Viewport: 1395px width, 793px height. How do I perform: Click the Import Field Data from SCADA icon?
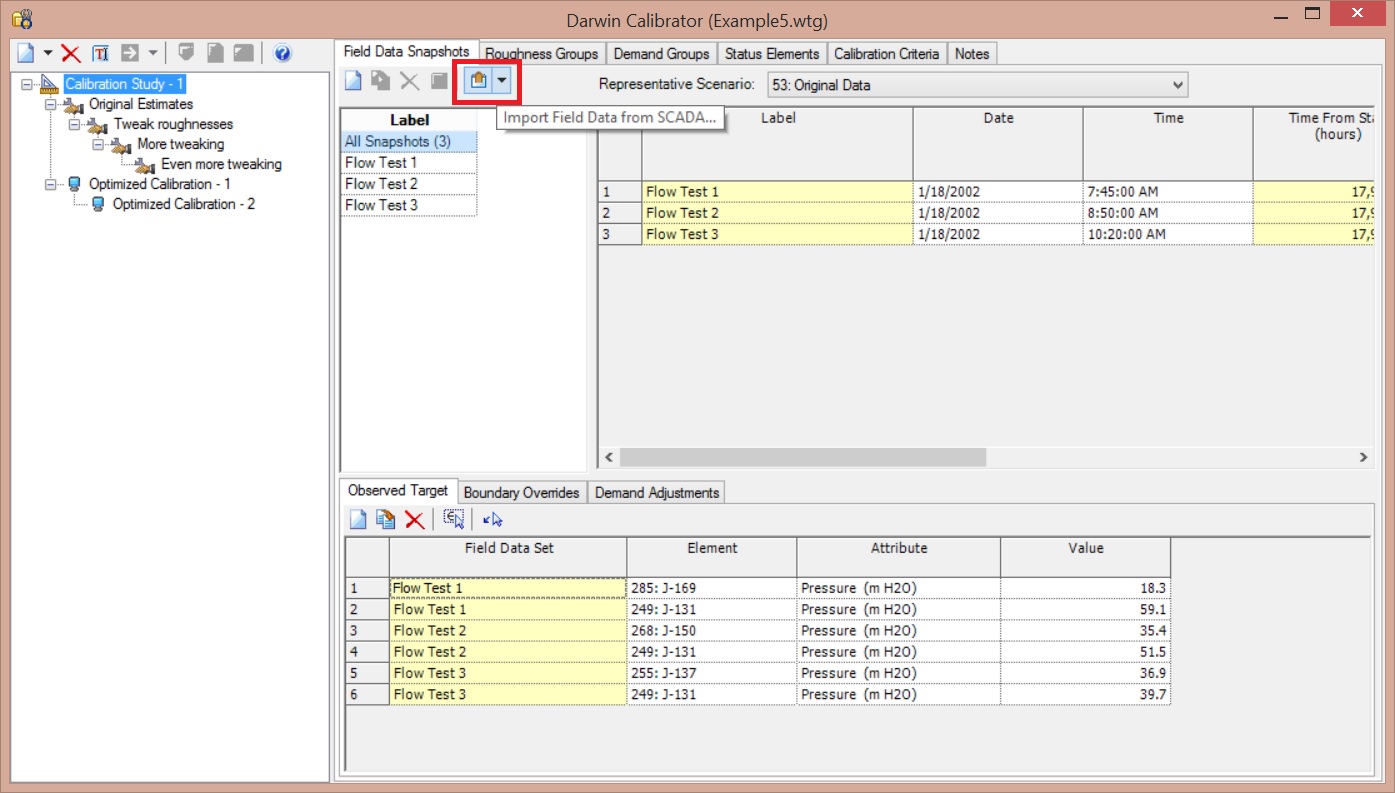[479, 82]
